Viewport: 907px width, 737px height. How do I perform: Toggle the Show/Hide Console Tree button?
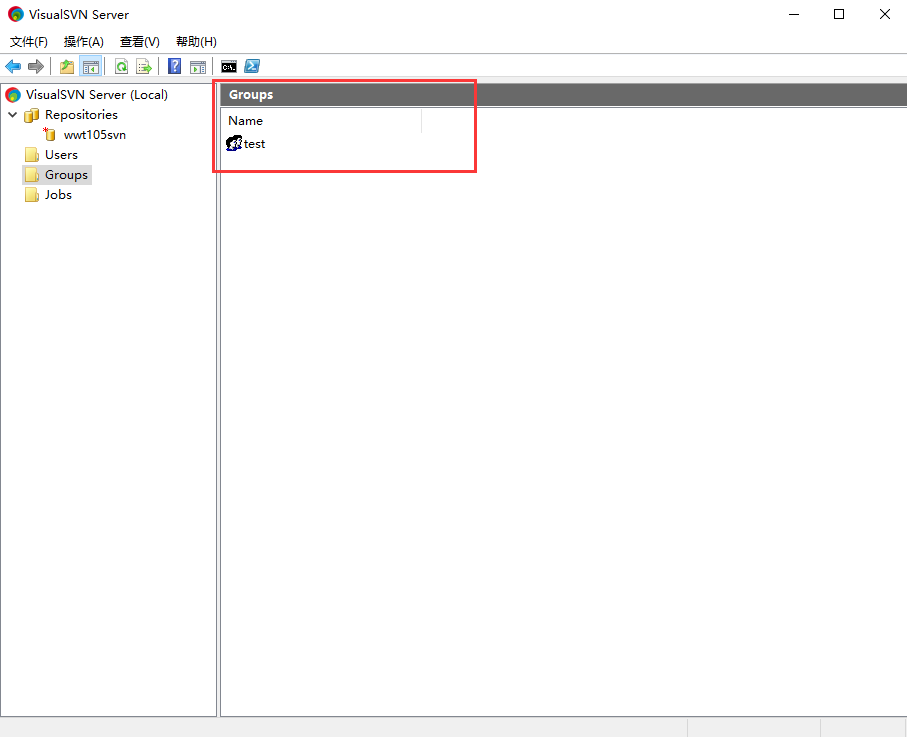pyautogui.click(x=90, y=67)
